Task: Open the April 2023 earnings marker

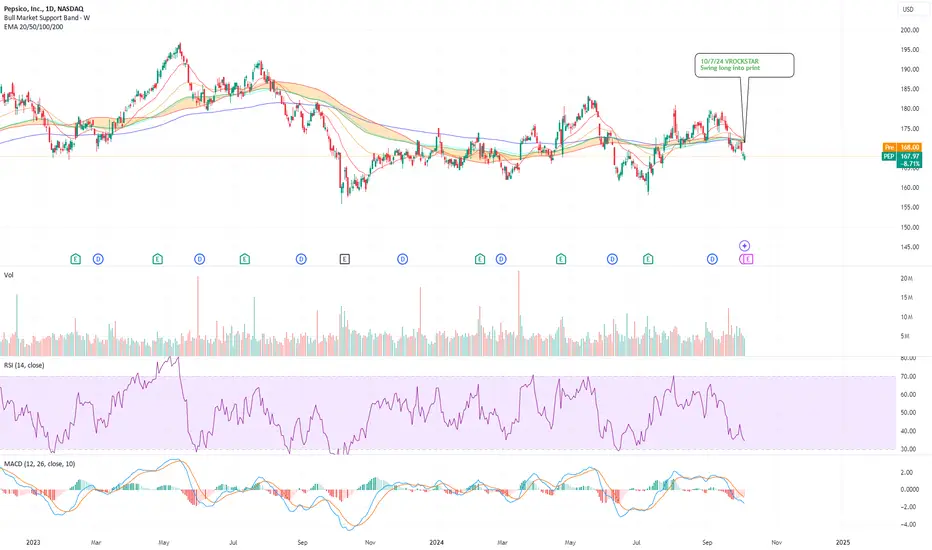Action: [x=158, y=259]
